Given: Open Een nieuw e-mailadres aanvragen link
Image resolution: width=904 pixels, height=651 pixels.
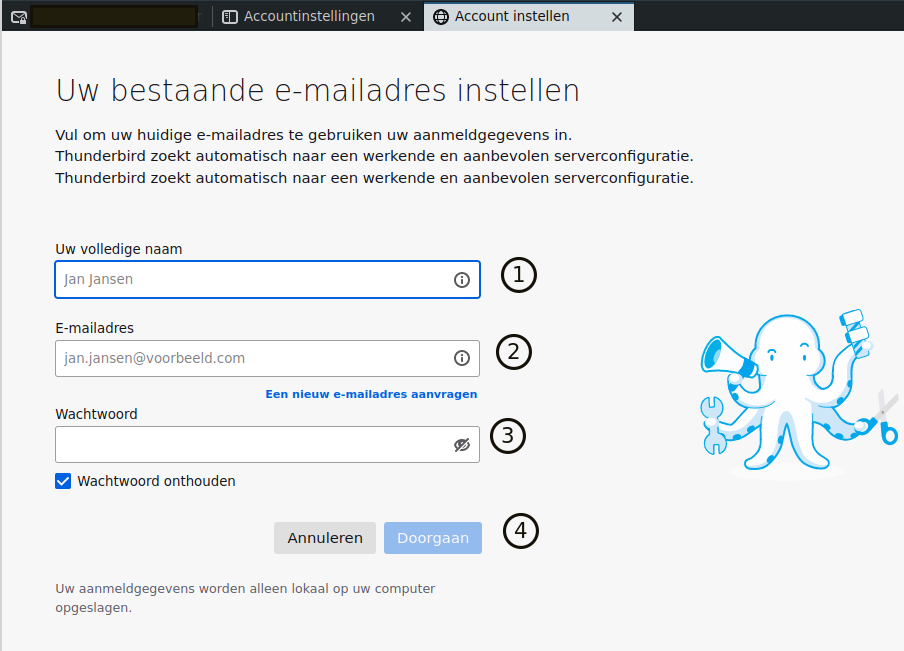Looking at the screenshot, I should tap(371, 394).
